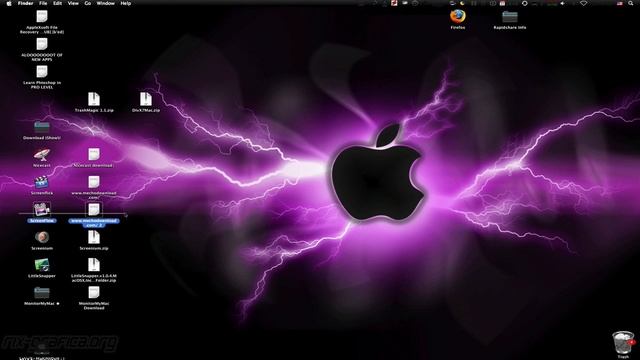
Task: Select the highlighted ScreenFlow app icon
Action: coord(42,210)
